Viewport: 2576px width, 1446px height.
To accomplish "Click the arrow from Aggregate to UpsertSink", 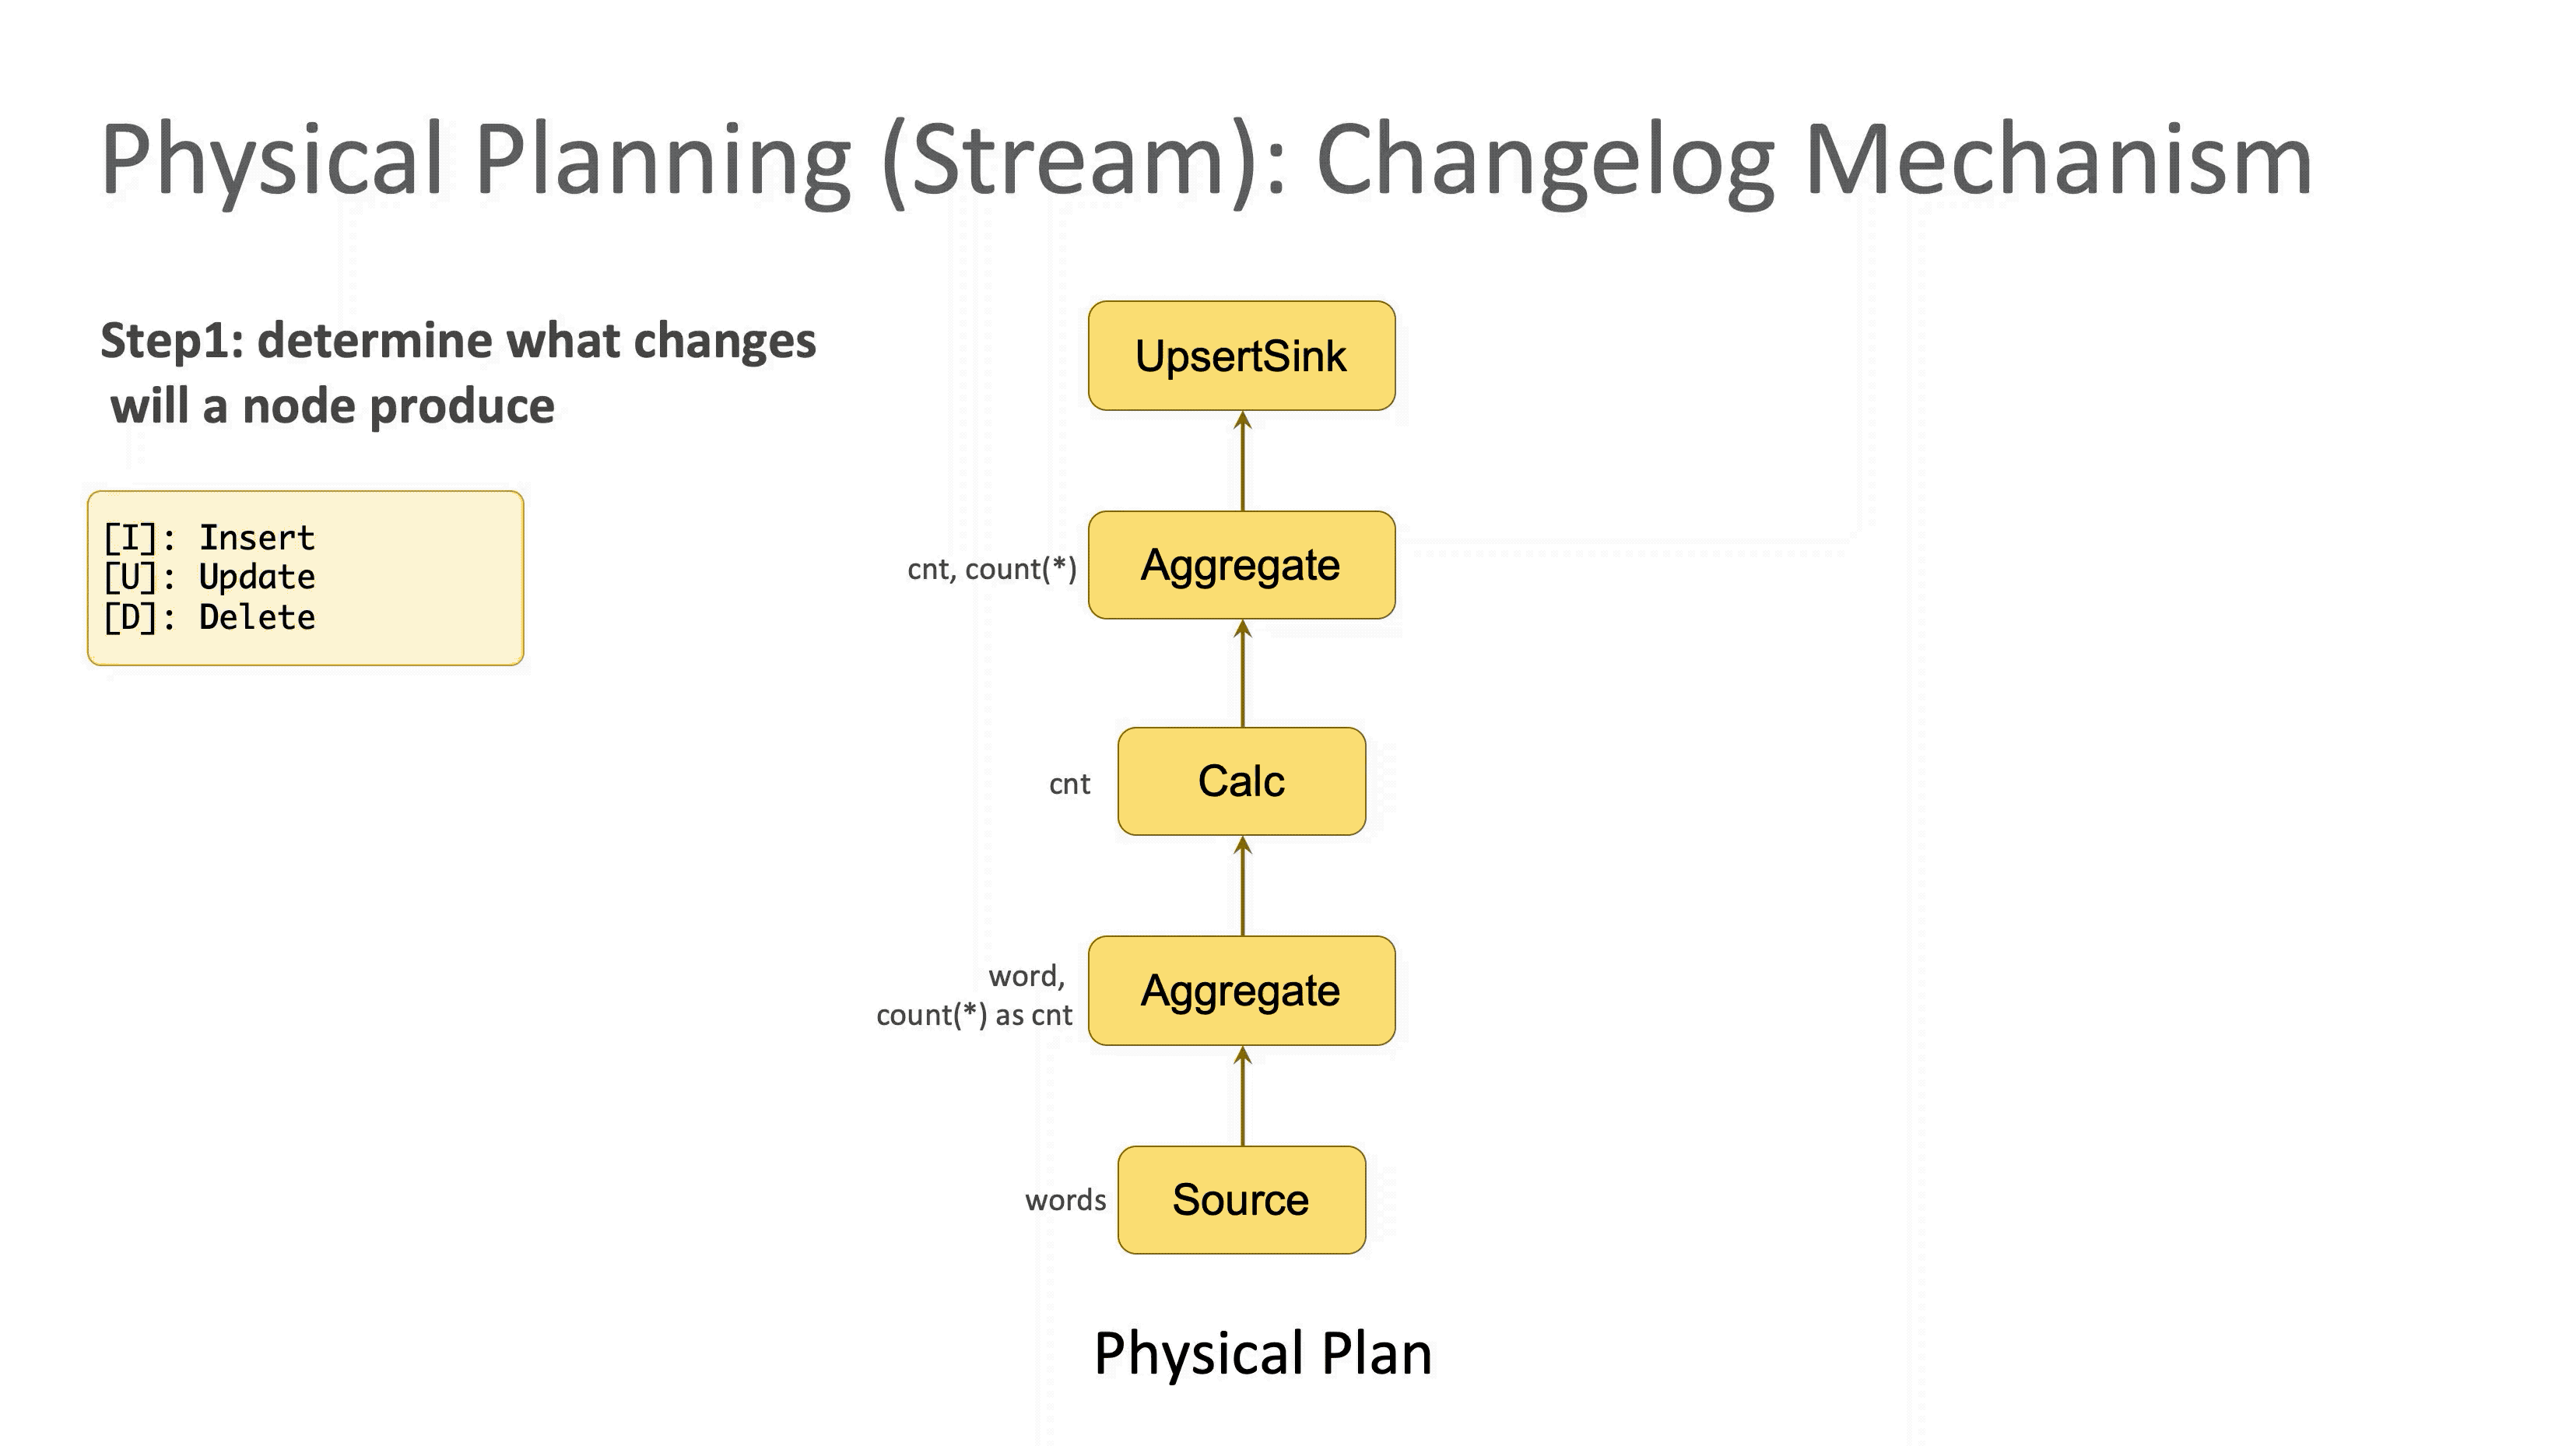I will (x=1242, y=461).
